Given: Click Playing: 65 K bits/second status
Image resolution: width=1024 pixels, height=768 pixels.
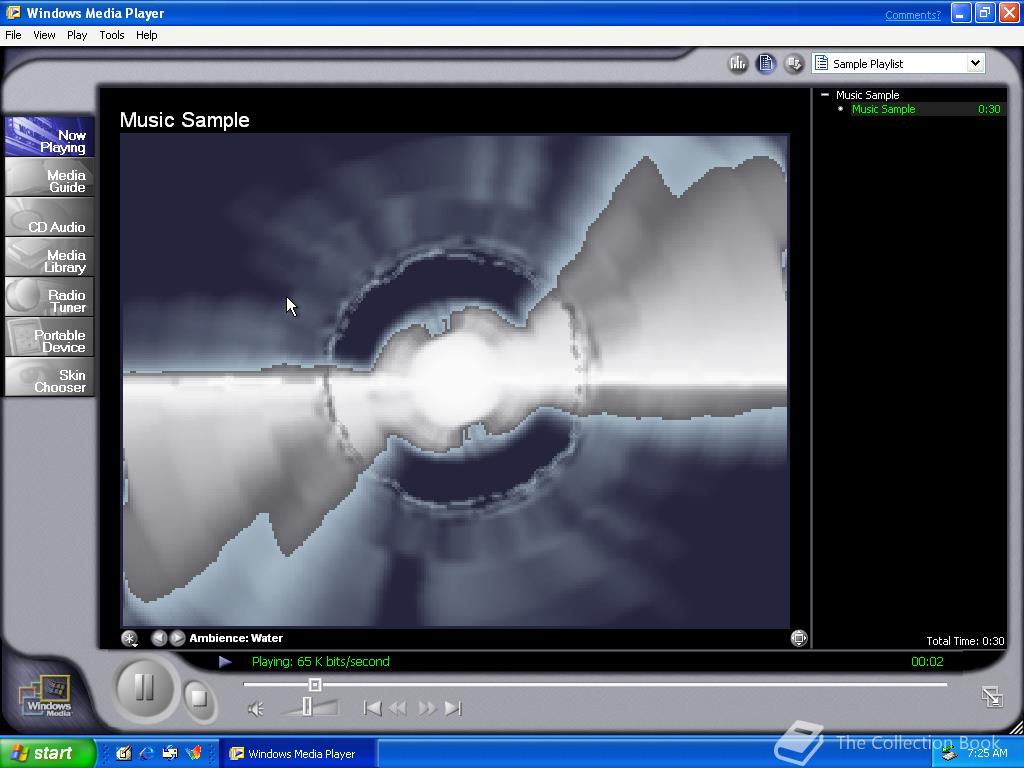Looking at the screenshot, I should (x=321, y=662).
